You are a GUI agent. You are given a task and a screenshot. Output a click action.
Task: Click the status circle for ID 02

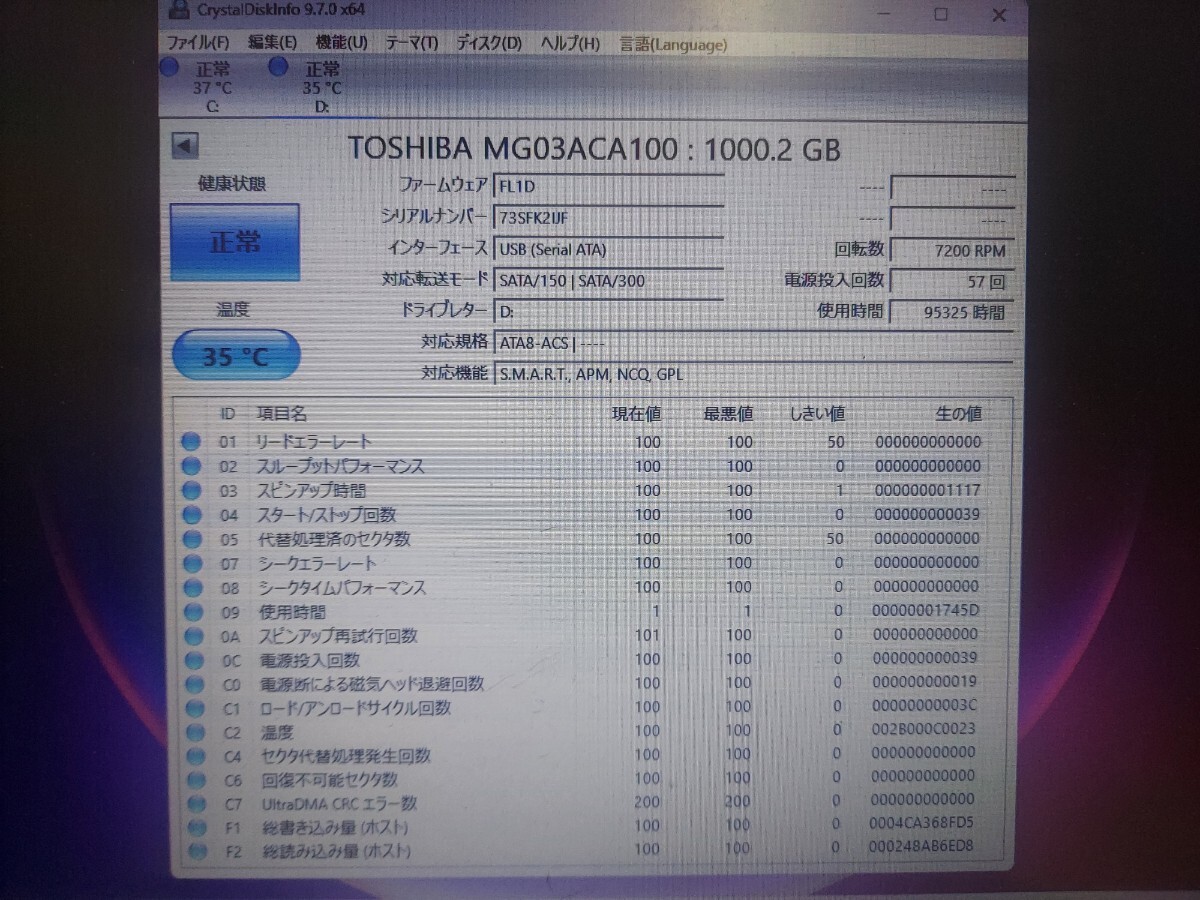[191, 466]
